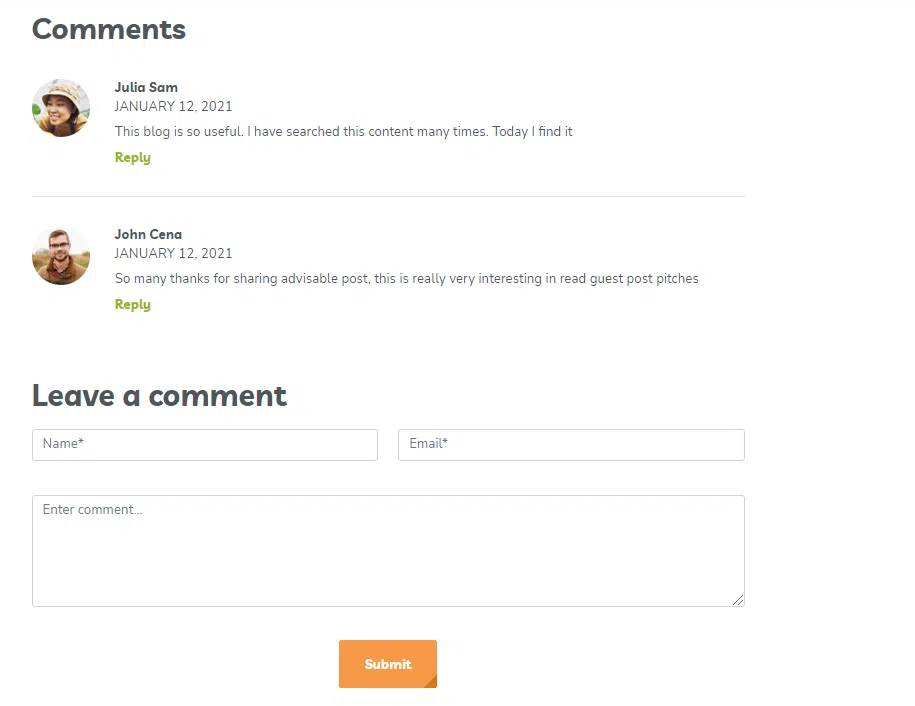Screen dimensions: 915x706
Task: Click into the Enter comment text area
Action: tap(388, 551)
